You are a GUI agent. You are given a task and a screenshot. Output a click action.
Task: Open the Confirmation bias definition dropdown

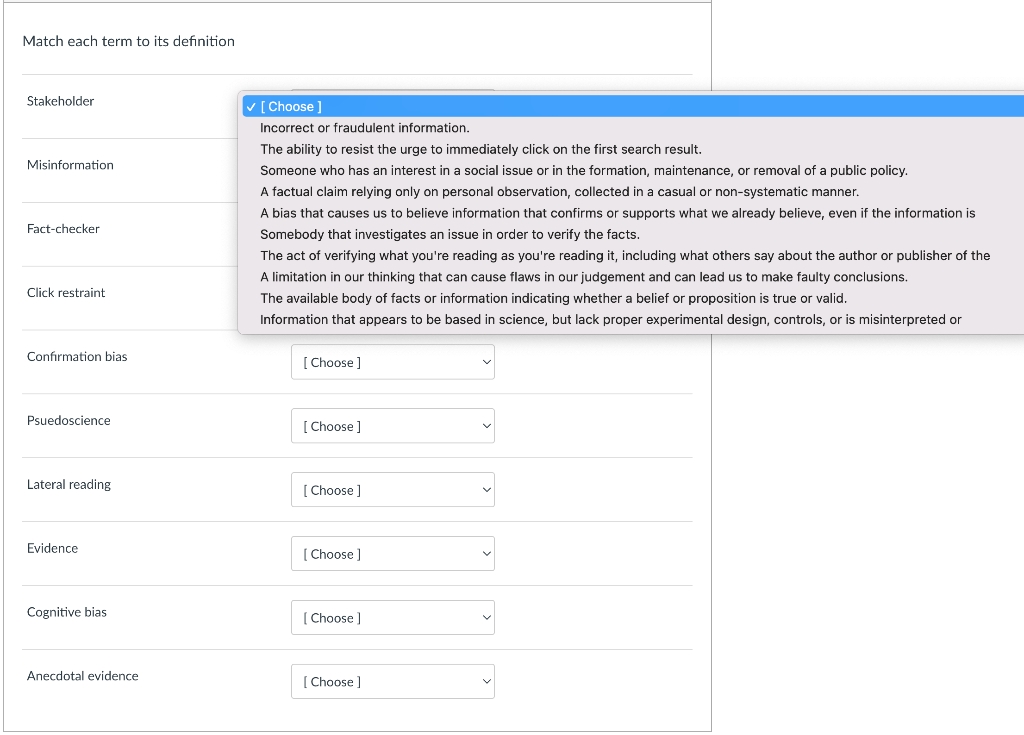[x=392, y=362]
